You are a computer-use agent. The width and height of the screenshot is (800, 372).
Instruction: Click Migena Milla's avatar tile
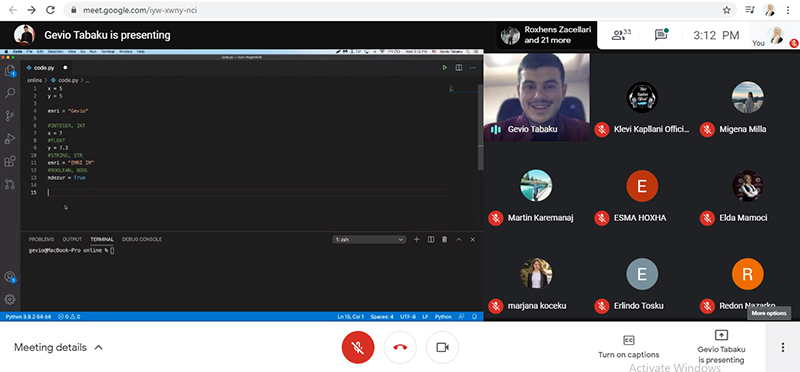[x=747, y=97]
